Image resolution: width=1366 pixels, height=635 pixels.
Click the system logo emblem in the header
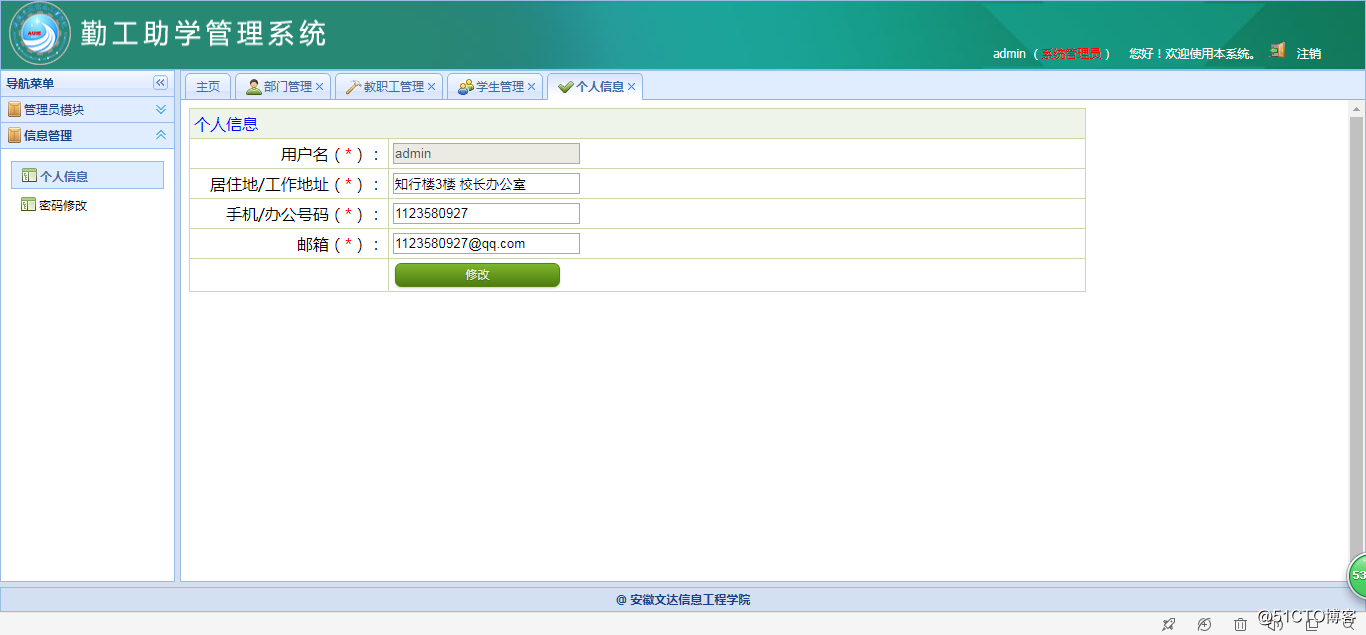click(40, 33)
